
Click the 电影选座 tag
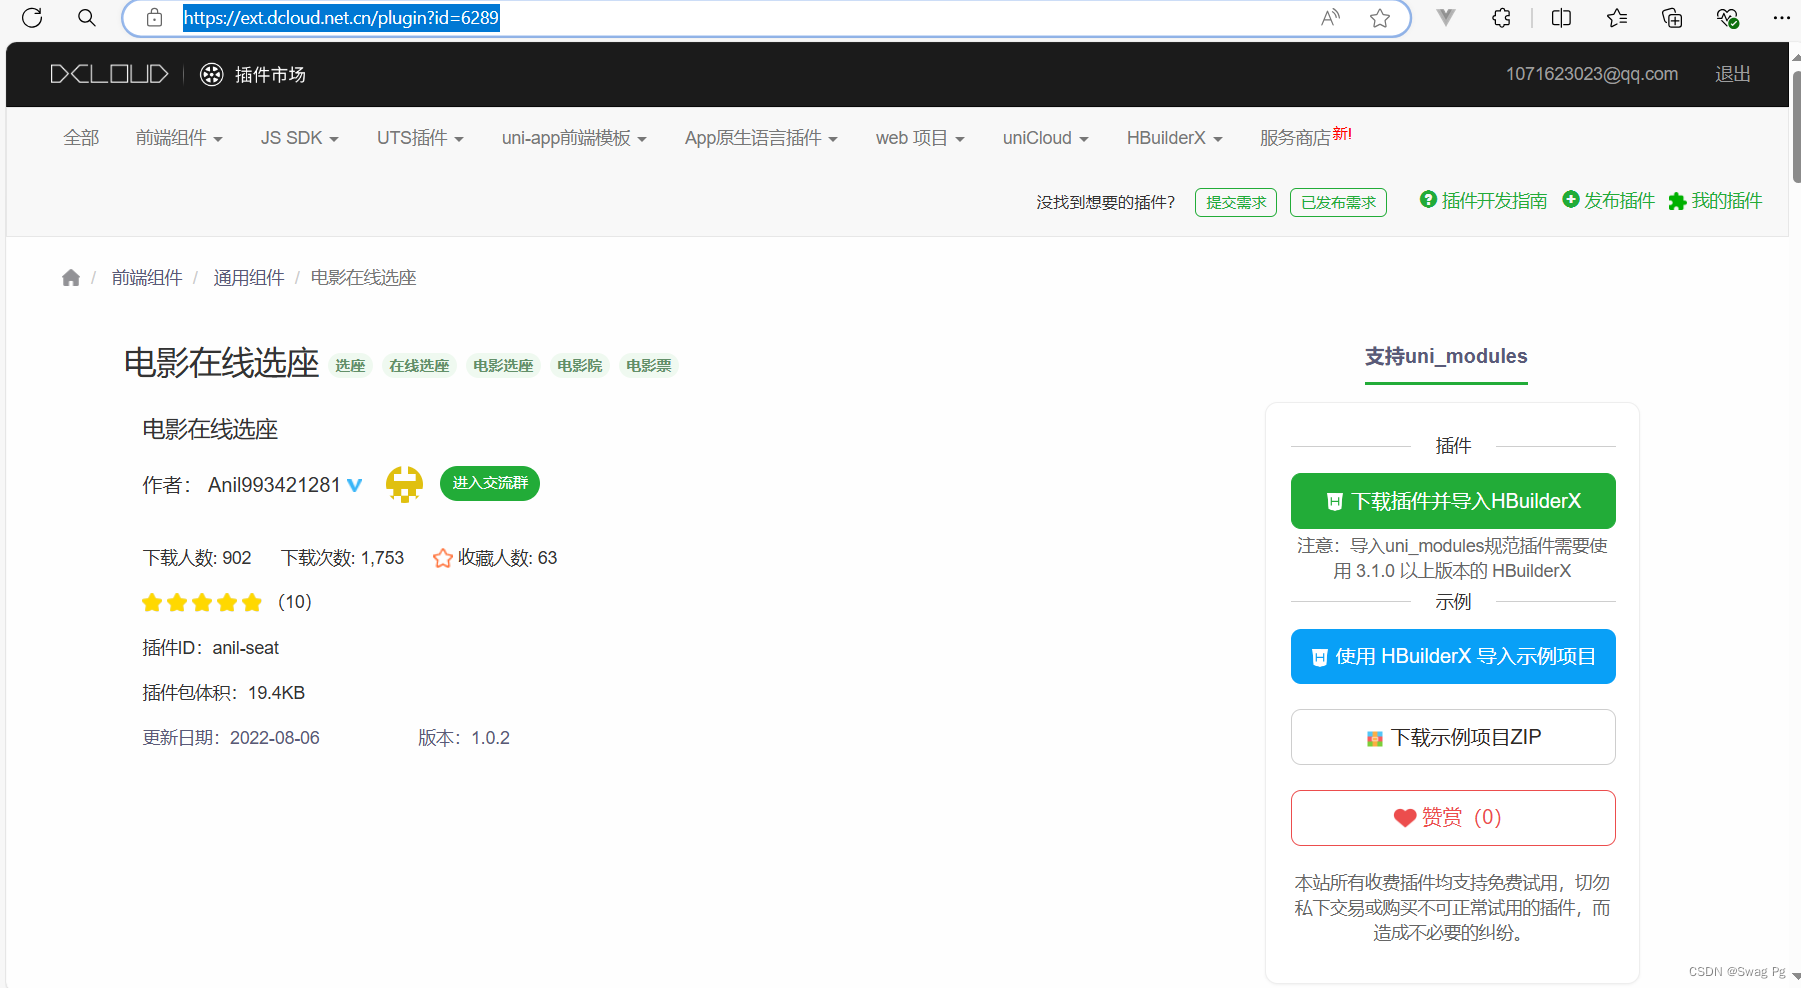point(503,366)
